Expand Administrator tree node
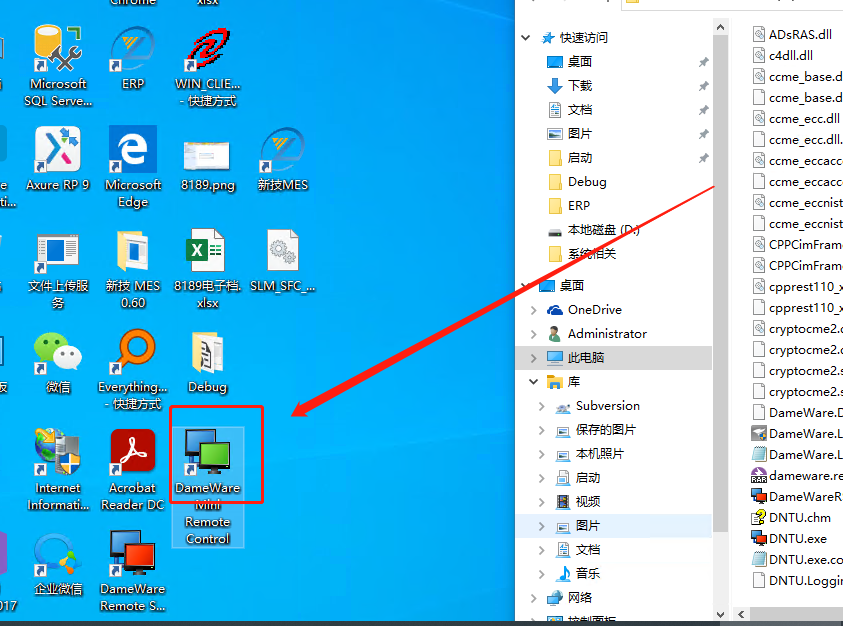843x626 pixels. (533, 334)
